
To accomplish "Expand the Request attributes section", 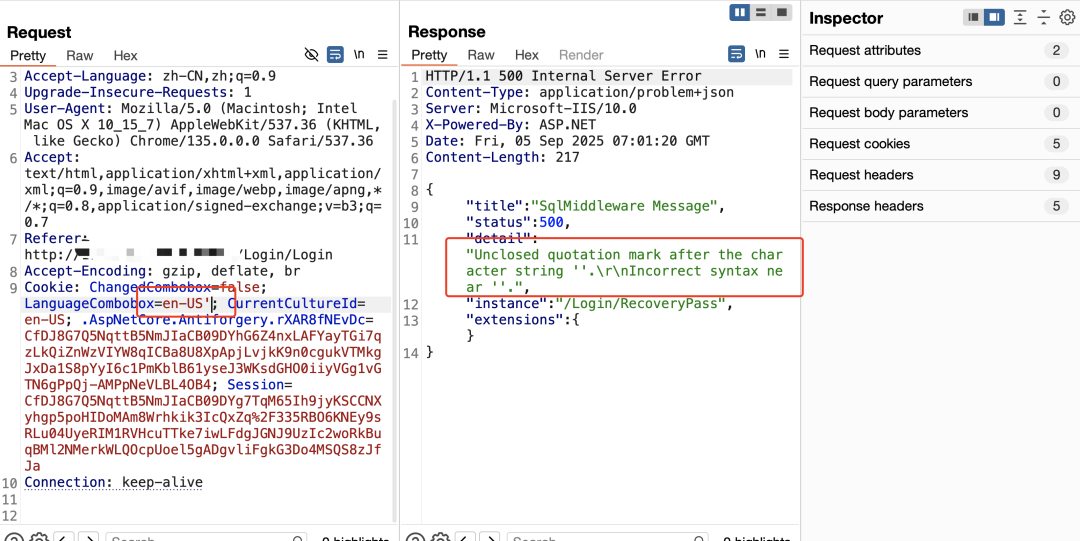I will coord(941,50).
